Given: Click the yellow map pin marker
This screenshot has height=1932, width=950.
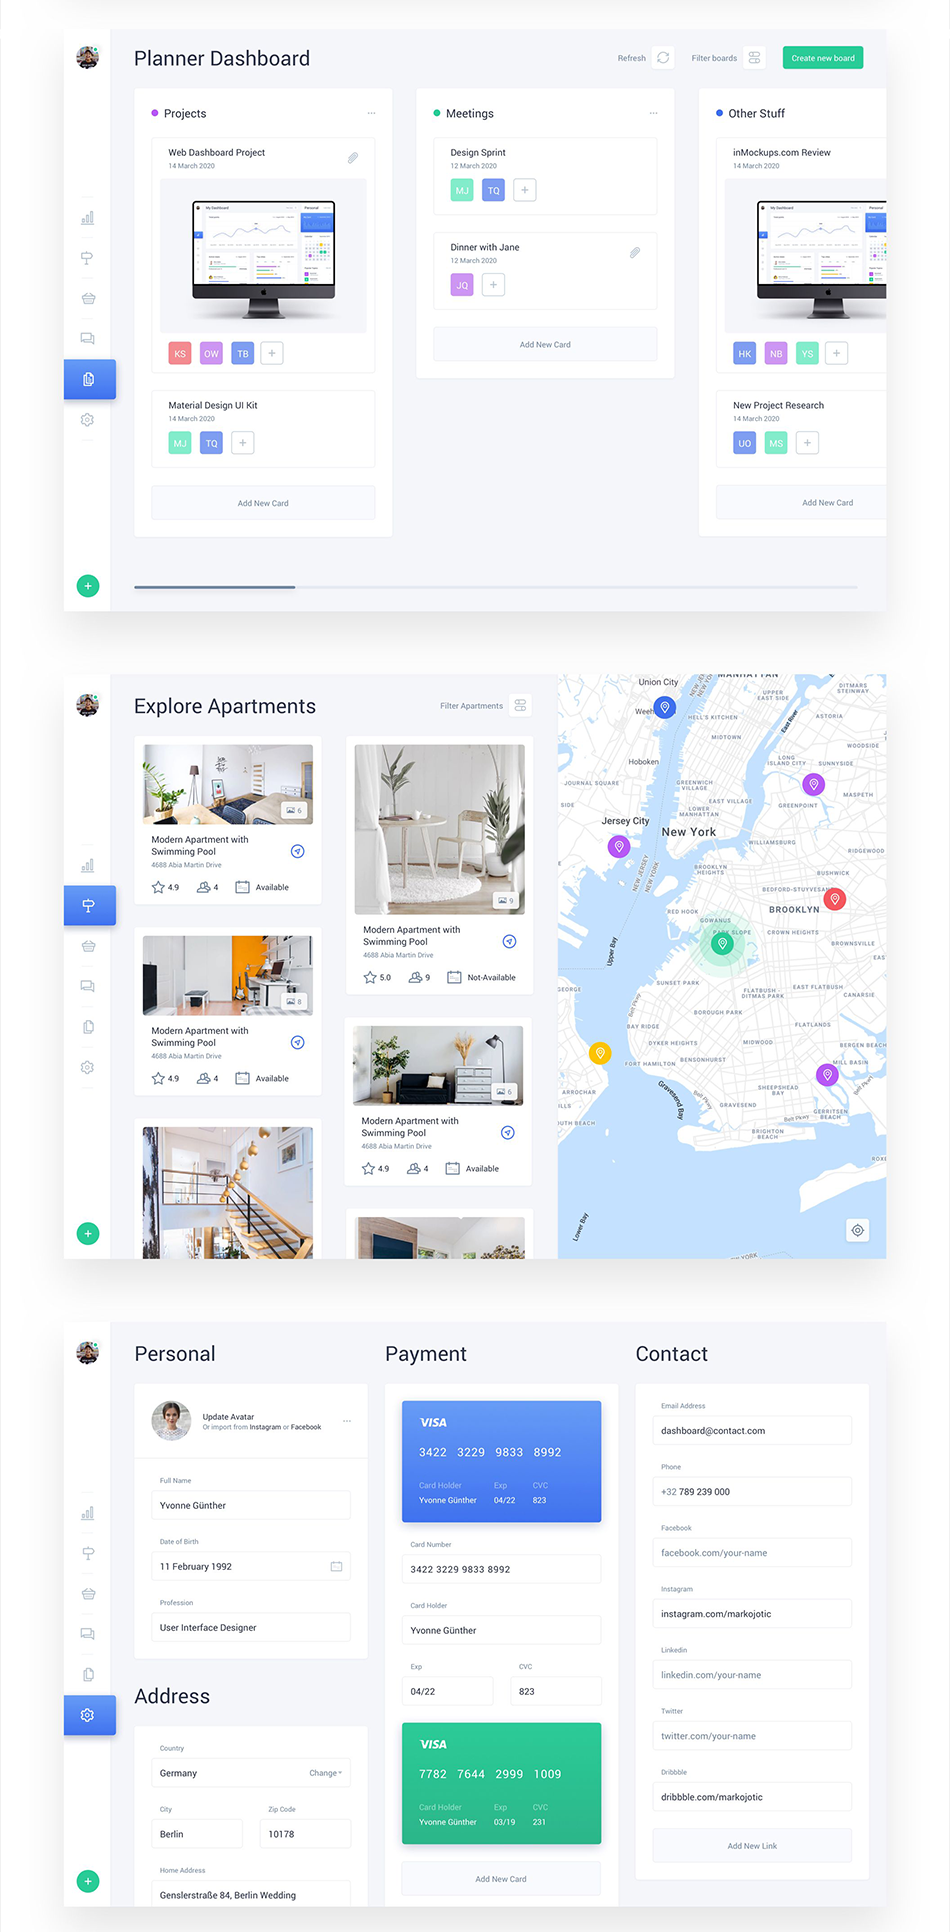Looking at the screenshot, I should [600, 1052].
